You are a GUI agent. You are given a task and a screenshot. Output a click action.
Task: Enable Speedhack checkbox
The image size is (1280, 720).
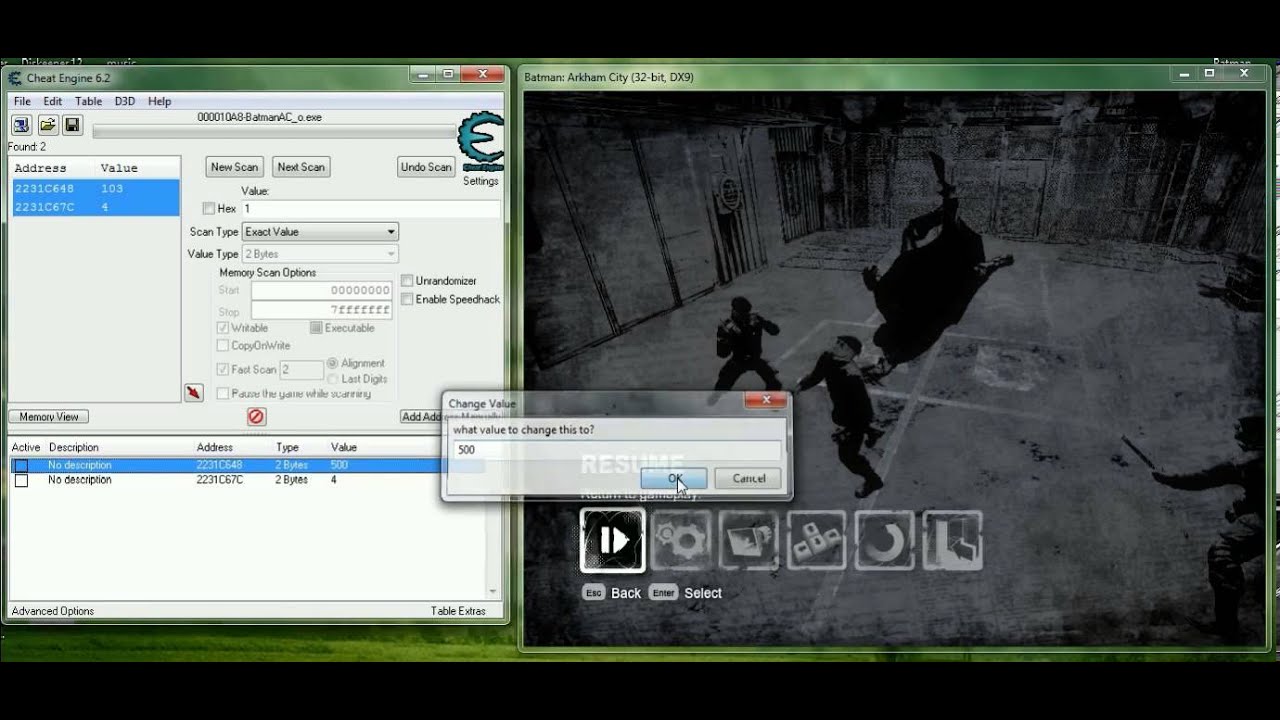point(407,299)
